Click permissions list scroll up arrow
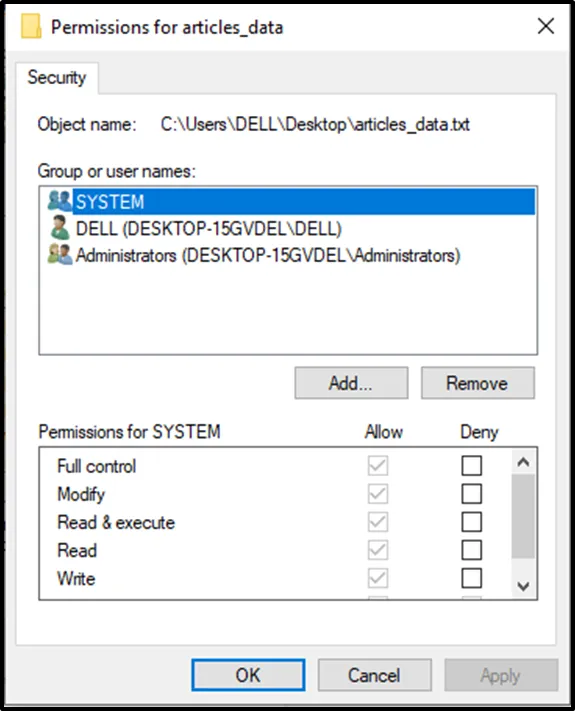This screenshot has width=575, height=711. [523, 462]
